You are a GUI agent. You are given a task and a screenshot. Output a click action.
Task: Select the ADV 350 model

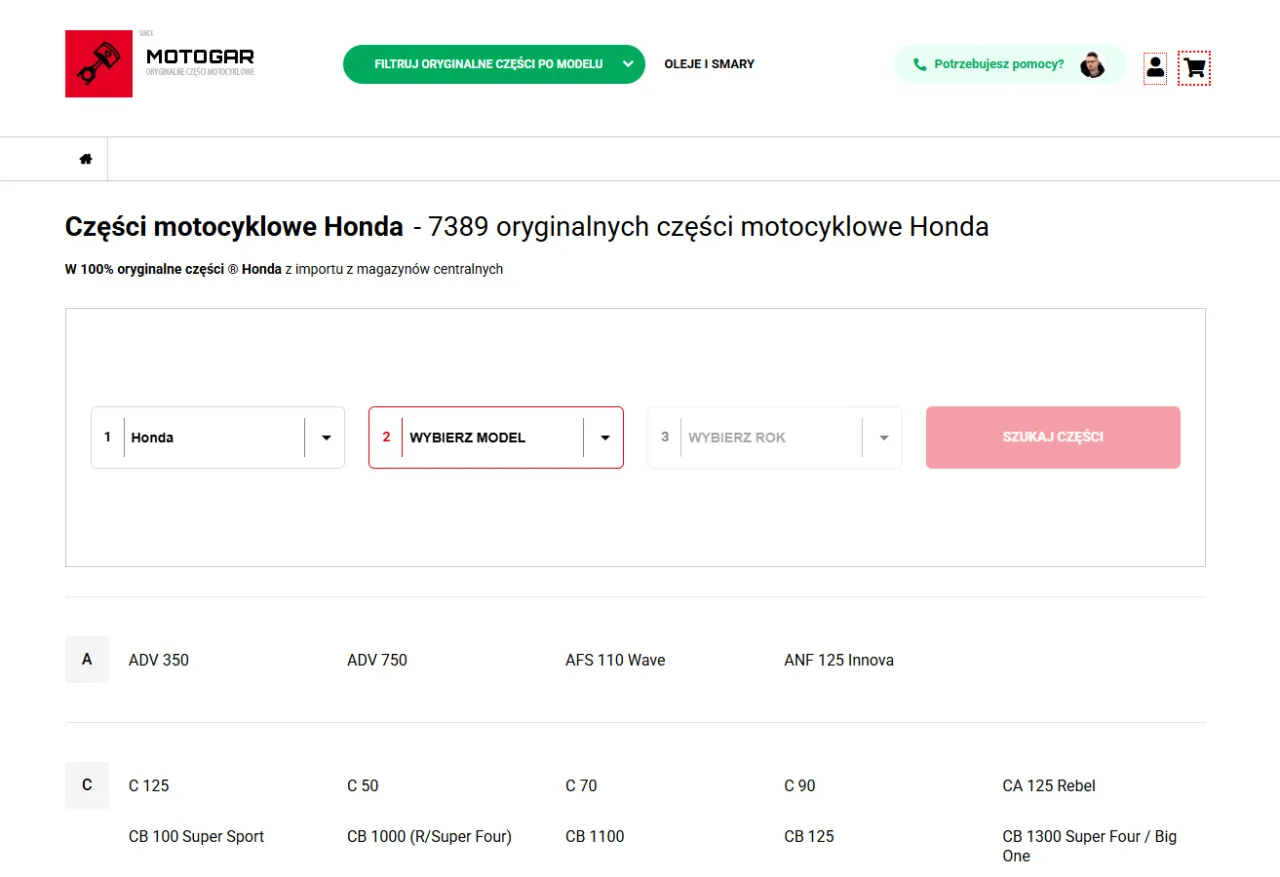[158, 660]
